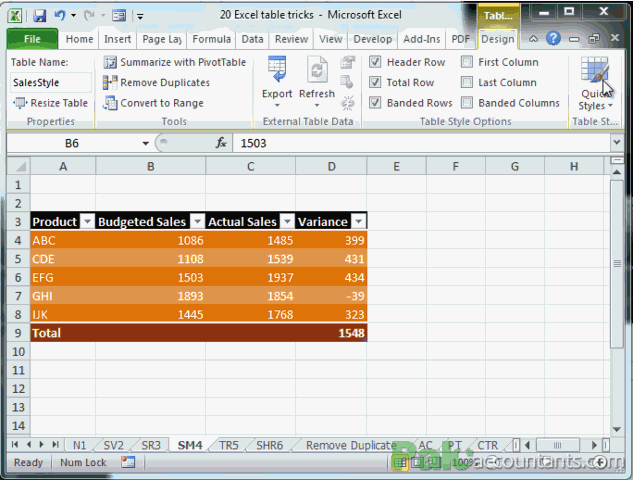Open the Actual Sales filter dropdown

pos(287,221)
